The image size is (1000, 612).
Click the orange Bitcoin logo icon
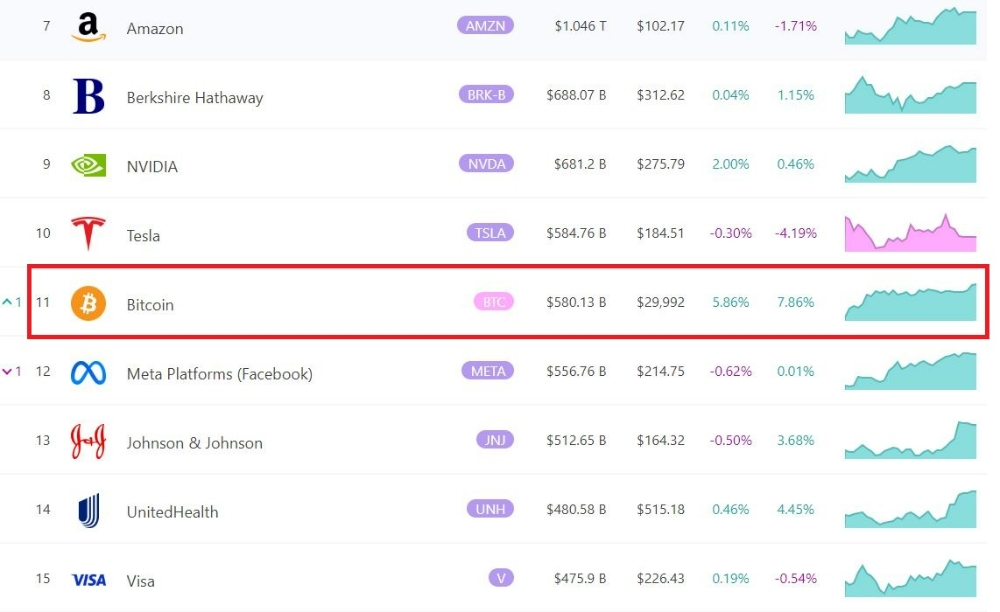pyautogui.click(x=88, y=303)
